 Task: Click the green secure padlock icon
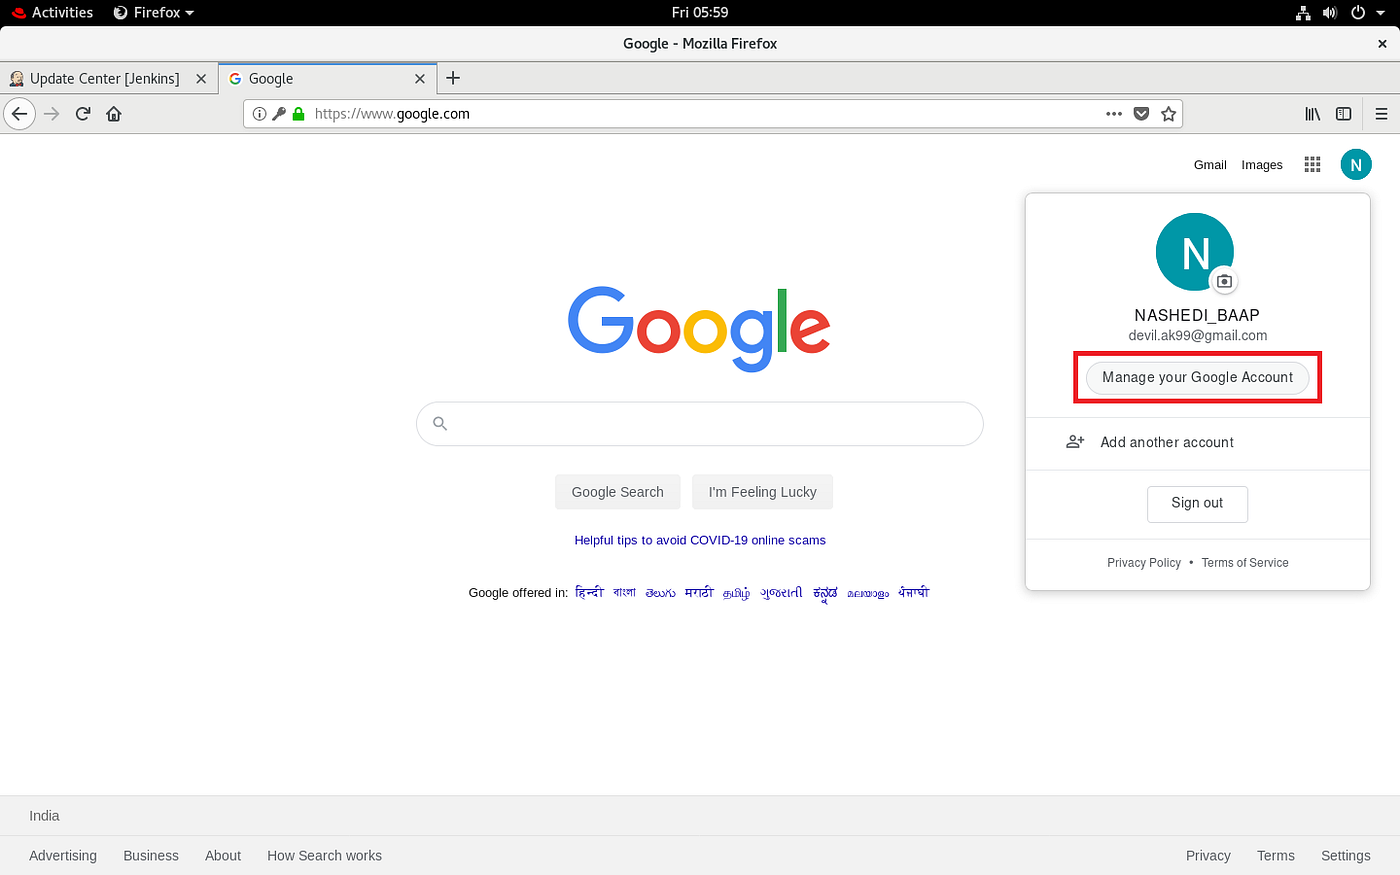(298, 114)
